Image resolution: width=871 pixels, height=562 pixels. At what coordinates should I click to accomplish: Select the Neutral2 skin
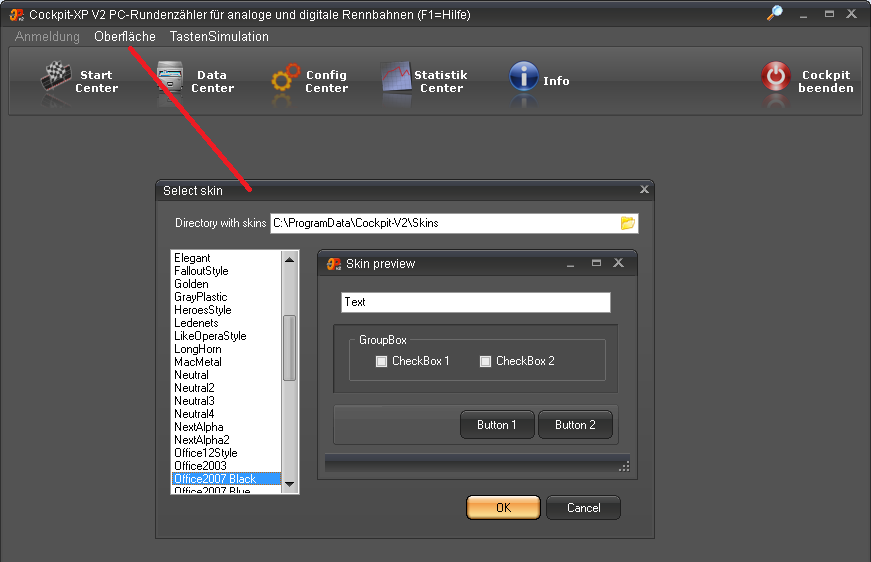(x=226, y=388)
